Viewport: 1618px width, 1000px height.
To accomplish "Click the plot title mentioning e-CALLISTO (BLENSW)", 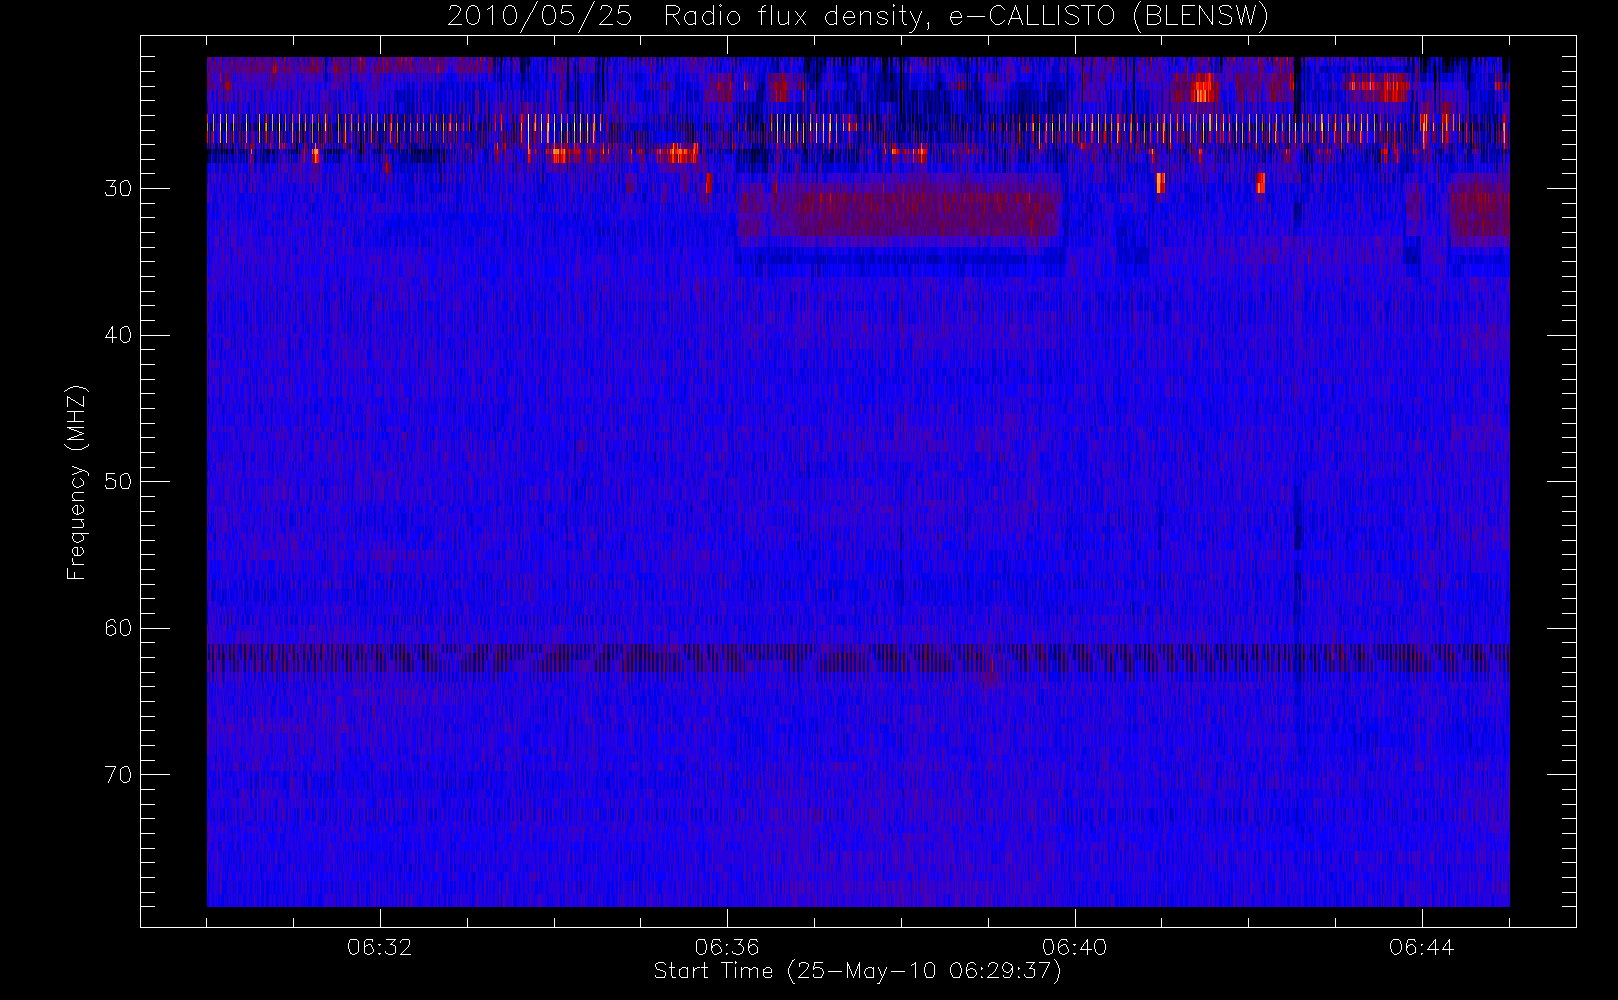I will [x=858, y=17].
